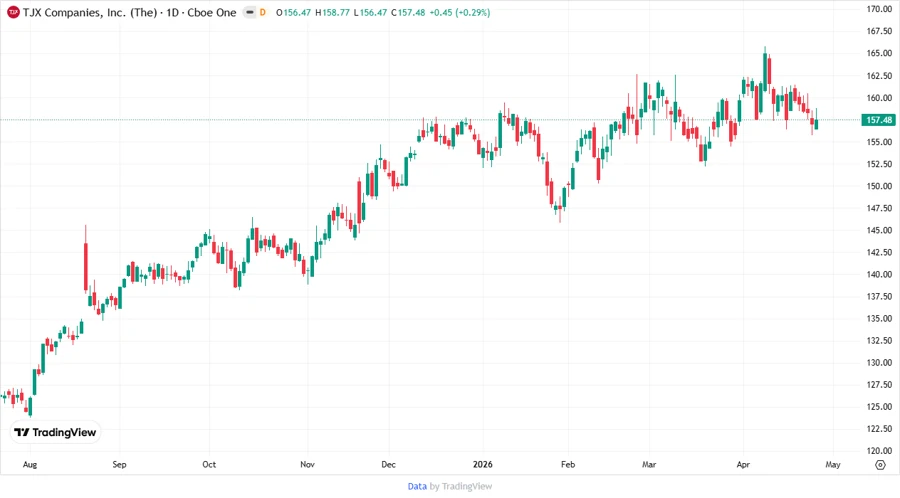Click the Nov label on time axis
The height and width of the screenshot is (498, 900).
307,464
